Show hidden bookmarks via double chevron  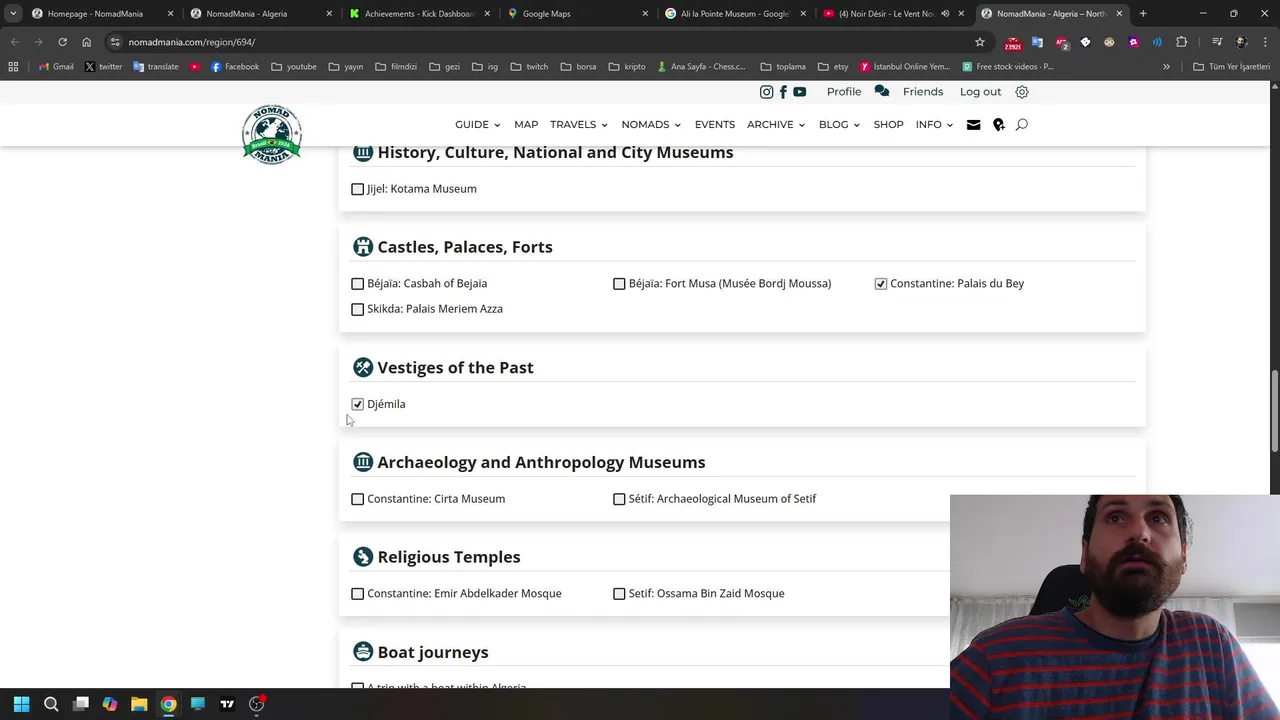(1166, 67)
